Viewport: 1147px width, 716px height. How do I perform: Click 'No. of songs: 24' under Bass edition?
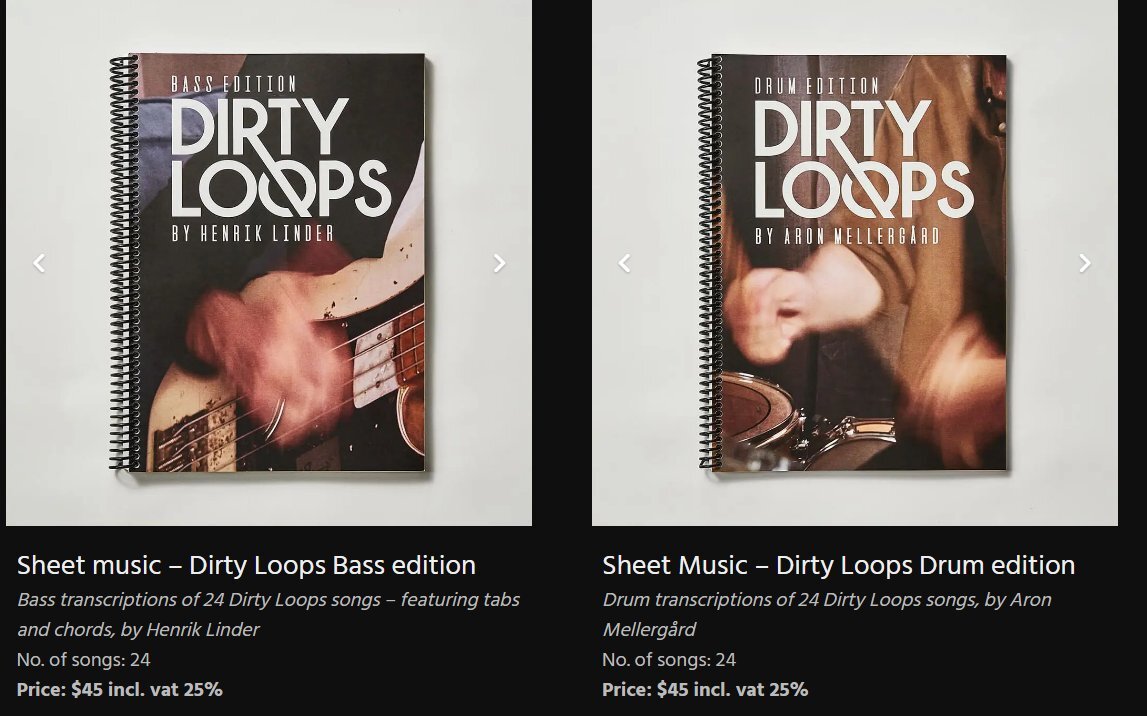tap(83, 660)
